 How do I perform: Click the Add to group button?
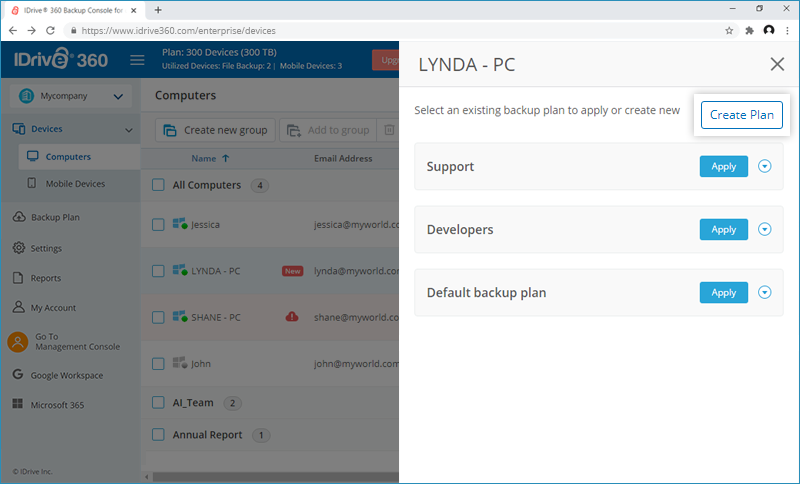click(328, 130)
